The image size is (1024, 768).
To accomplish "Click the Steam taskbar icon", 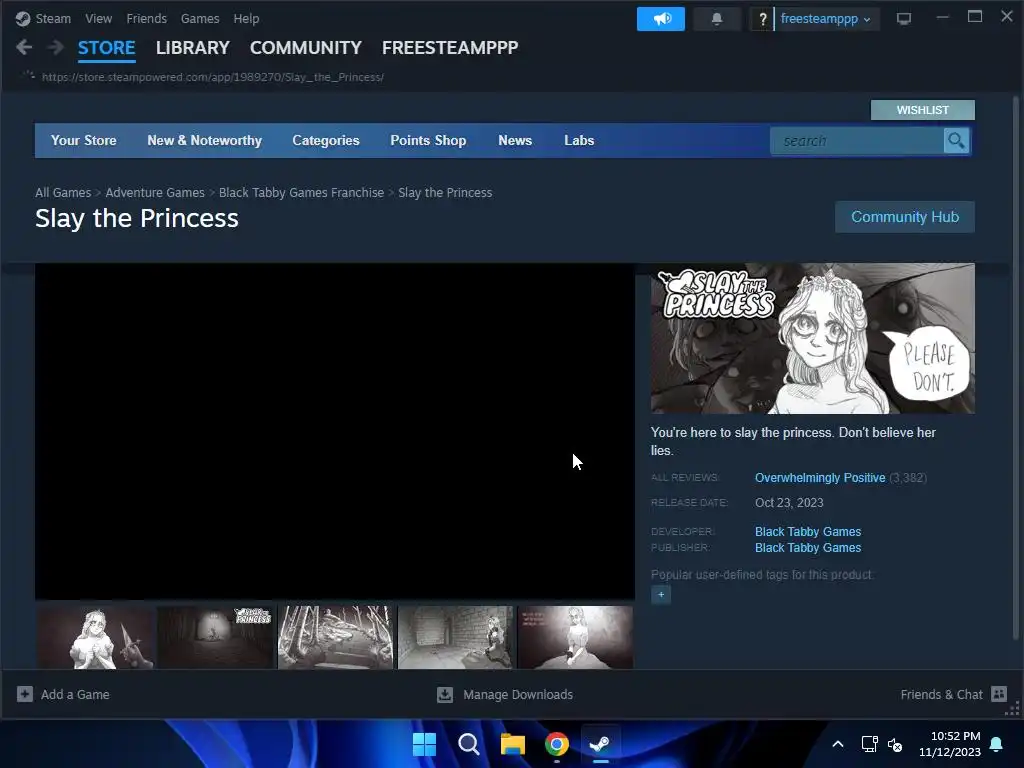I will coord(600,744).
